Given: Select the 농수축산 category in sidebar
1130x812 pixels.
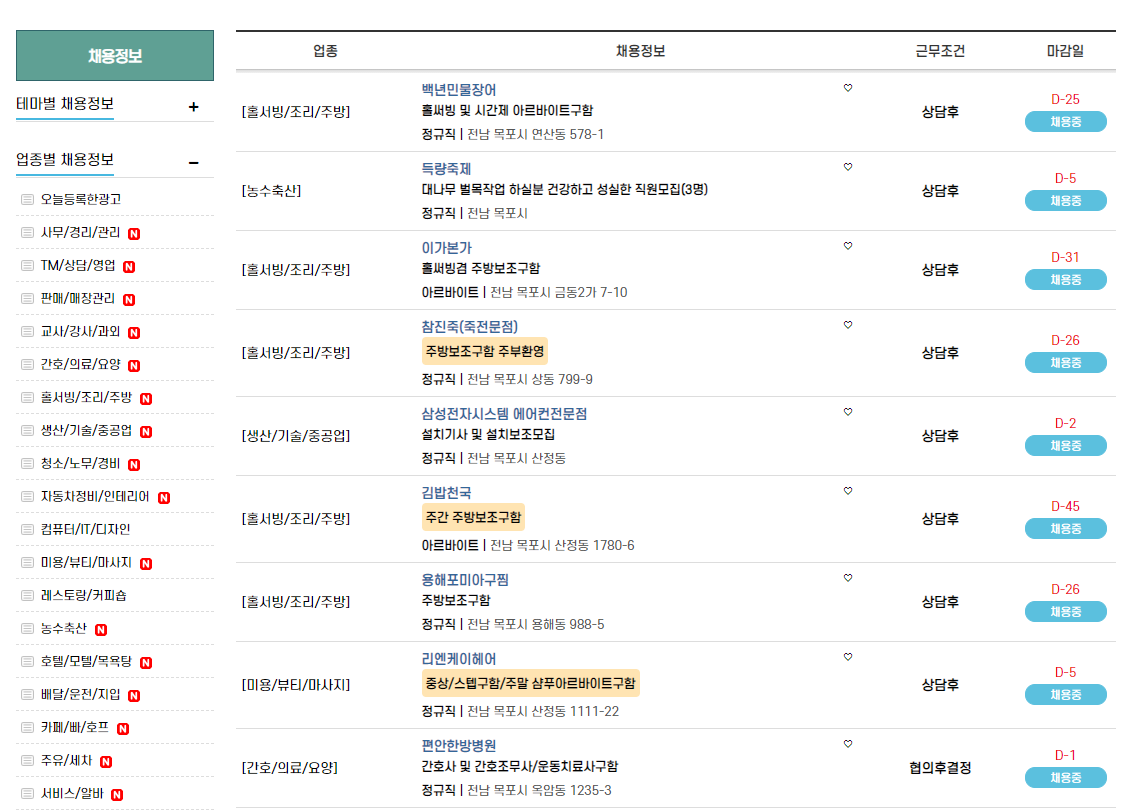Looking at the screenshot, I should click(x=63, y=629).
